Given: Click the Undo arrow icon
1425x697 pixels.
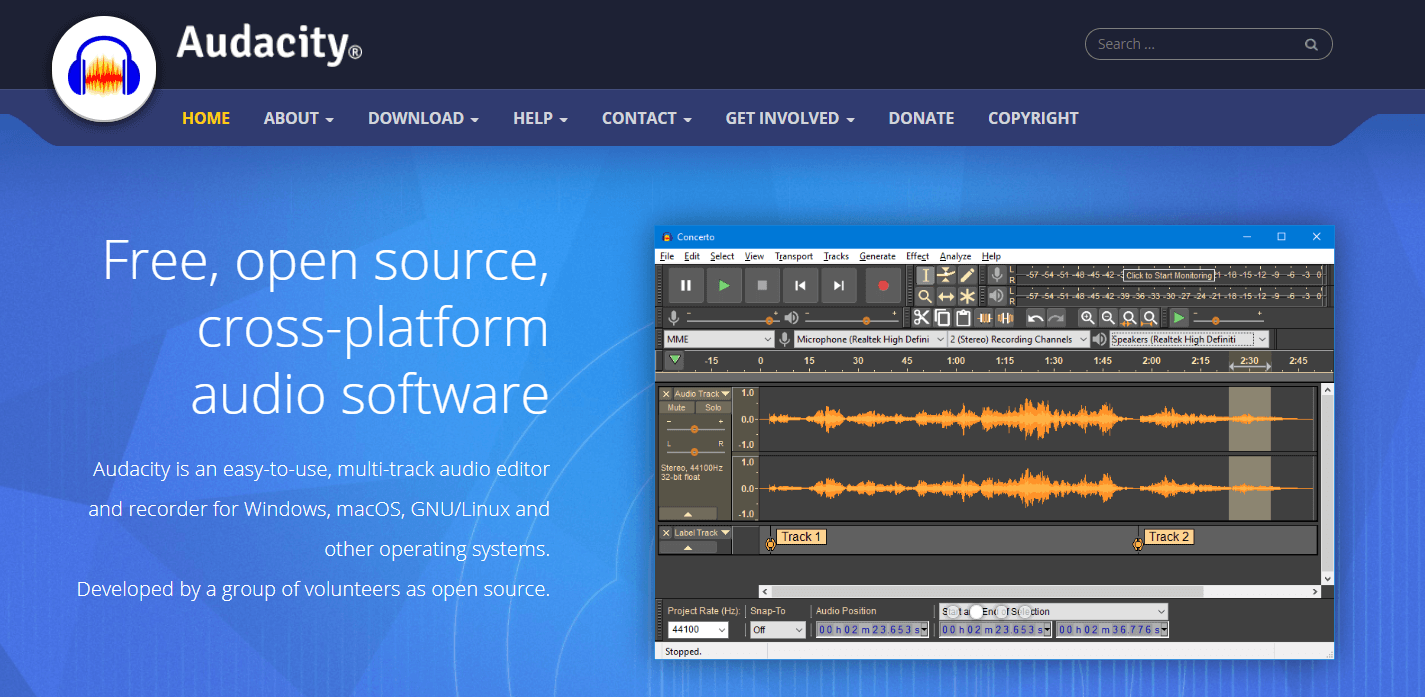Looking at the screenshot, I should pyautogui.click(x=1035, y=318).
